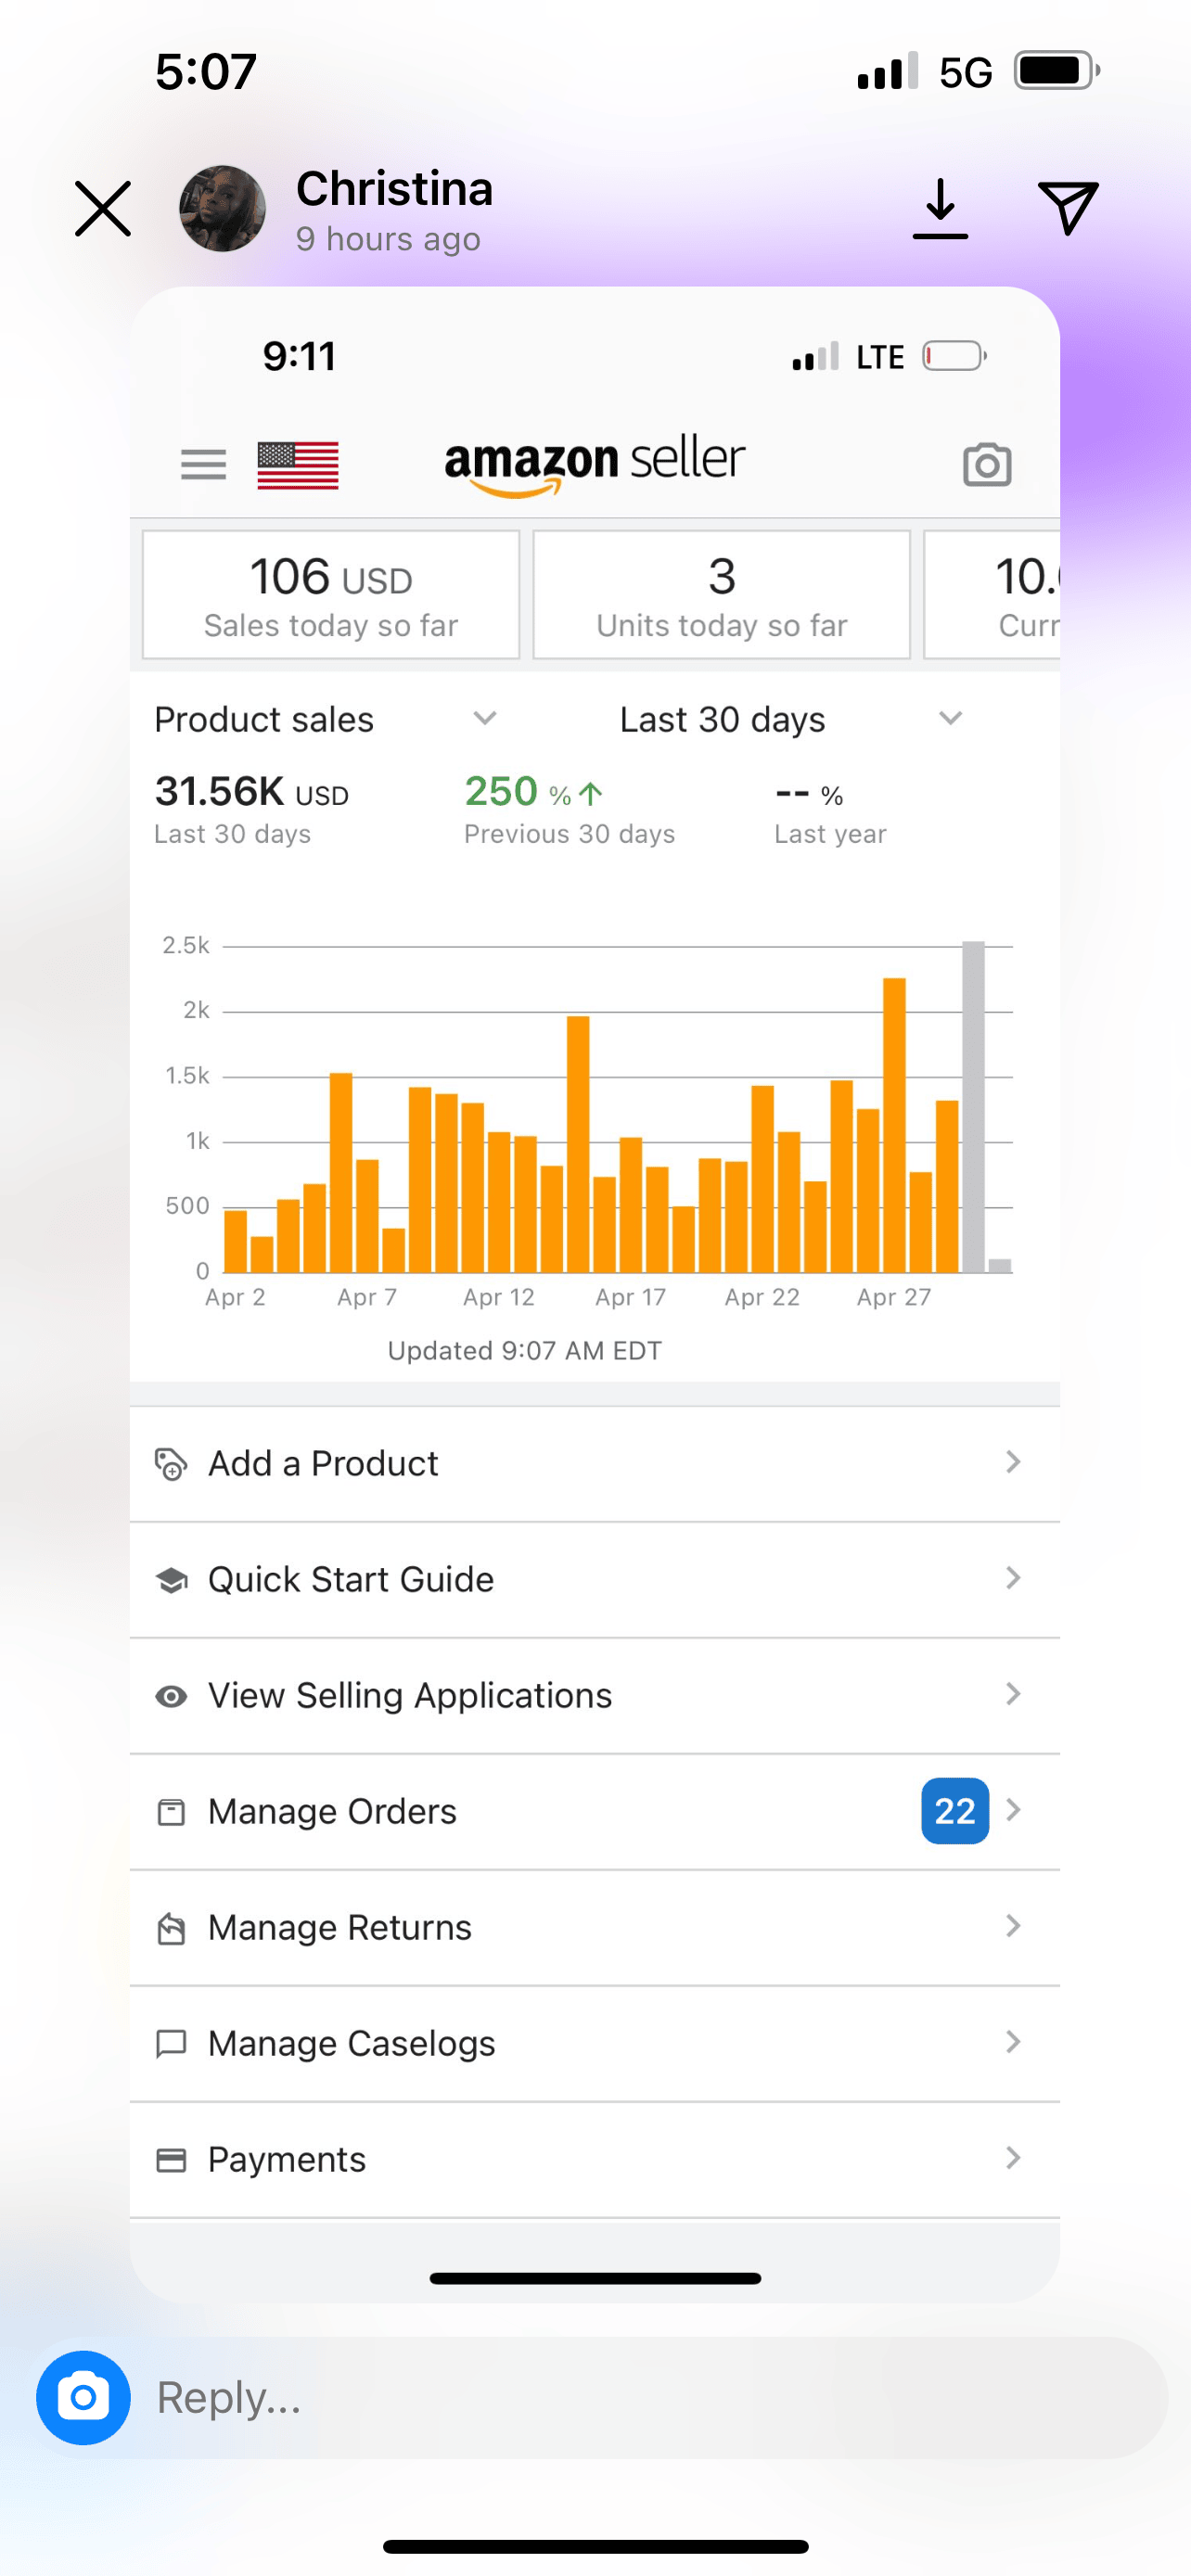Tap the chevron on Manage Caselogs
This screenshot has width=1191, height=2576.
pos(1012,2042)
